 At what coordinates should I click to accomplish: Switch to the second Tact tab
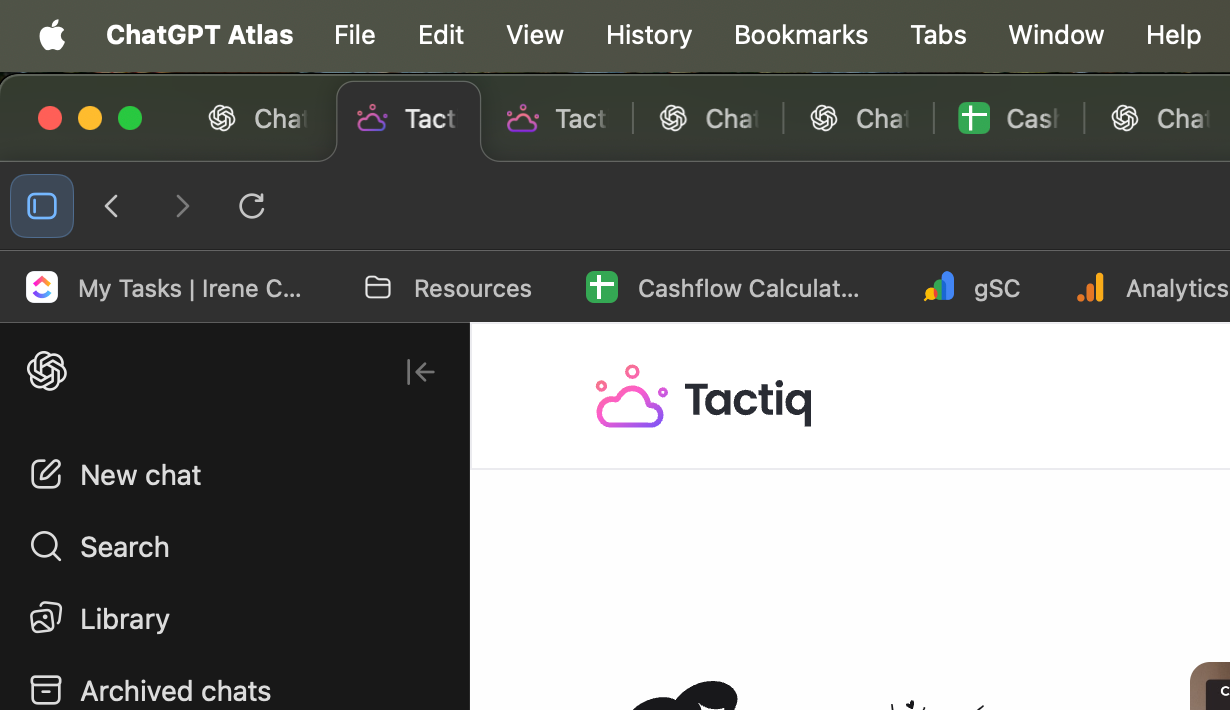coord(557,119)
